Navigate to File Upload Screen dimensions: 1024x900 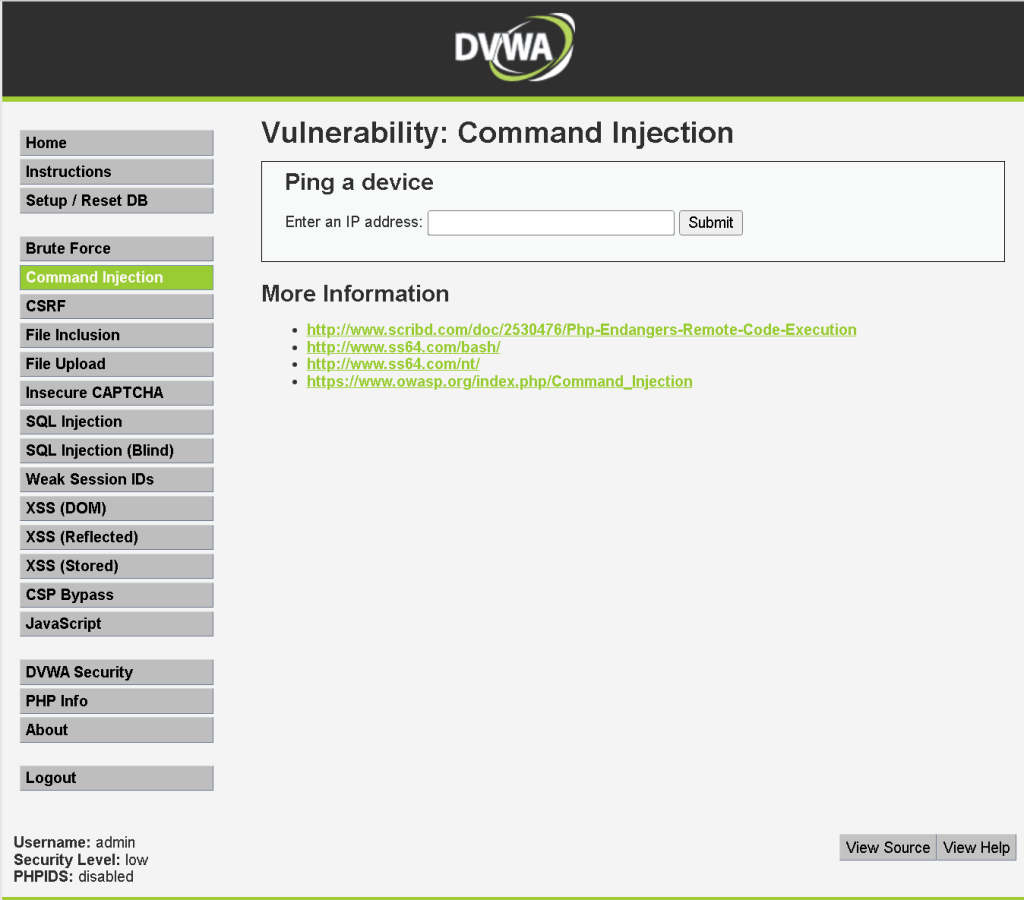(x=116, y=364)
